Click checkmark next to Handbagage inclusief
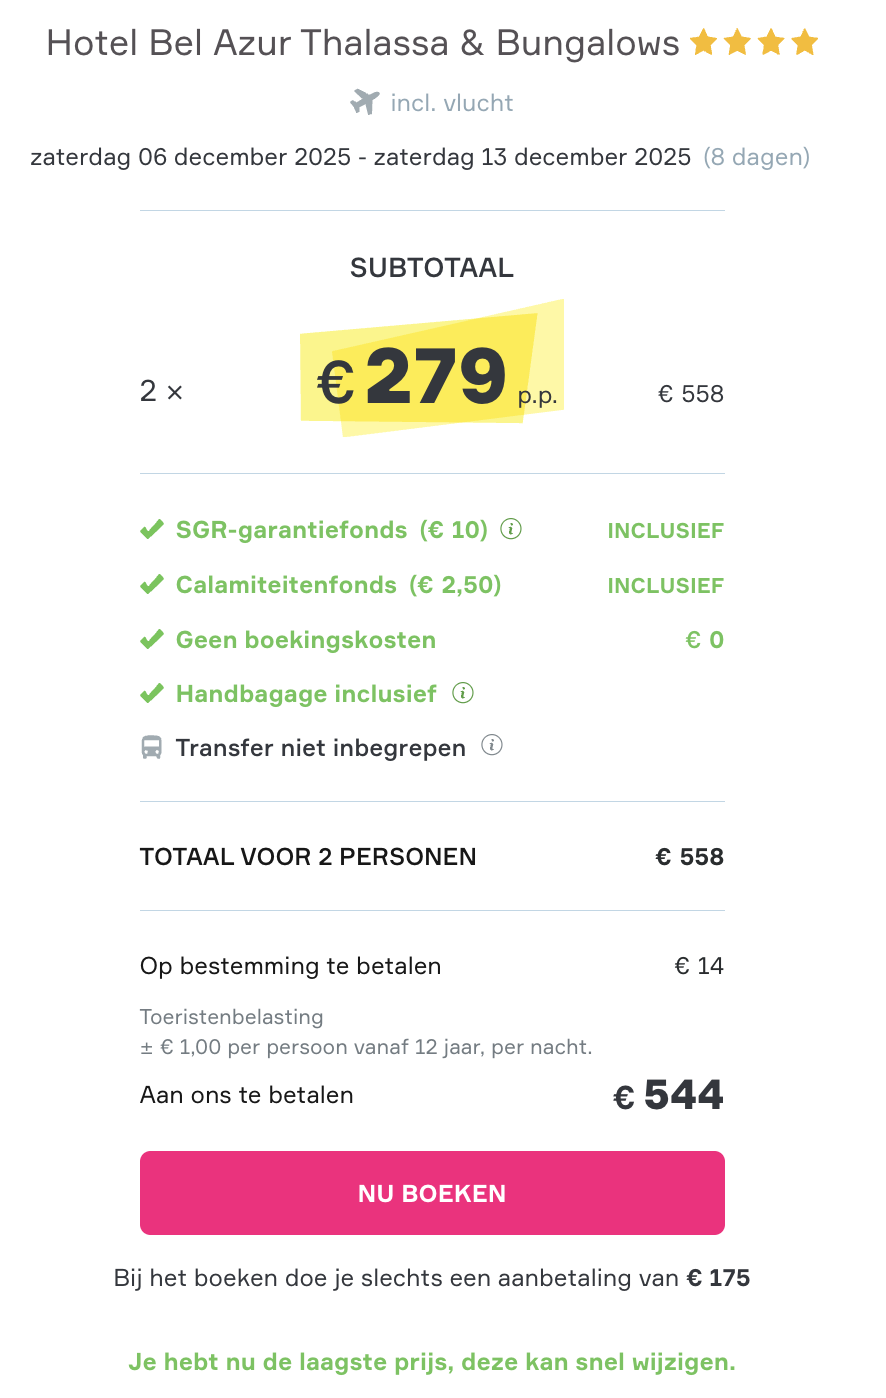 [152, 693]
